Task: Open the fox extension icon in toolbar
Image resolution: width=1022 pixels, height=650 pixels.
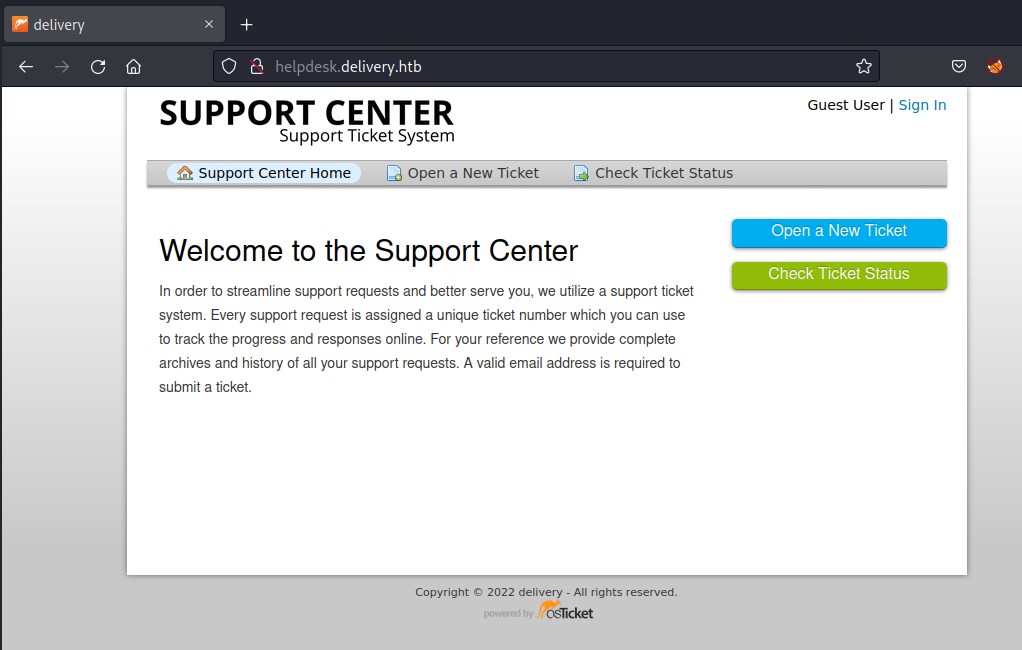Action: point(995,67)
